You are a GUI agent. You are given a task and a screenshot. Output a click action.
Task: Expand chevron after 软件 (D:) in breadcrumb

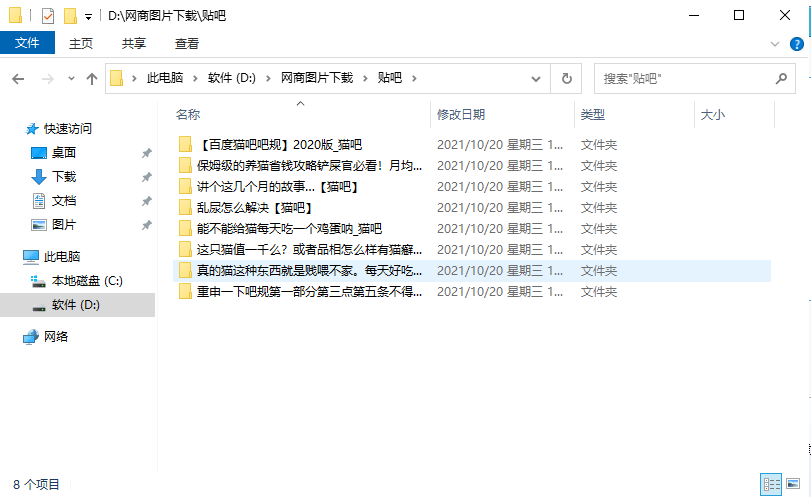pos(268,79)
